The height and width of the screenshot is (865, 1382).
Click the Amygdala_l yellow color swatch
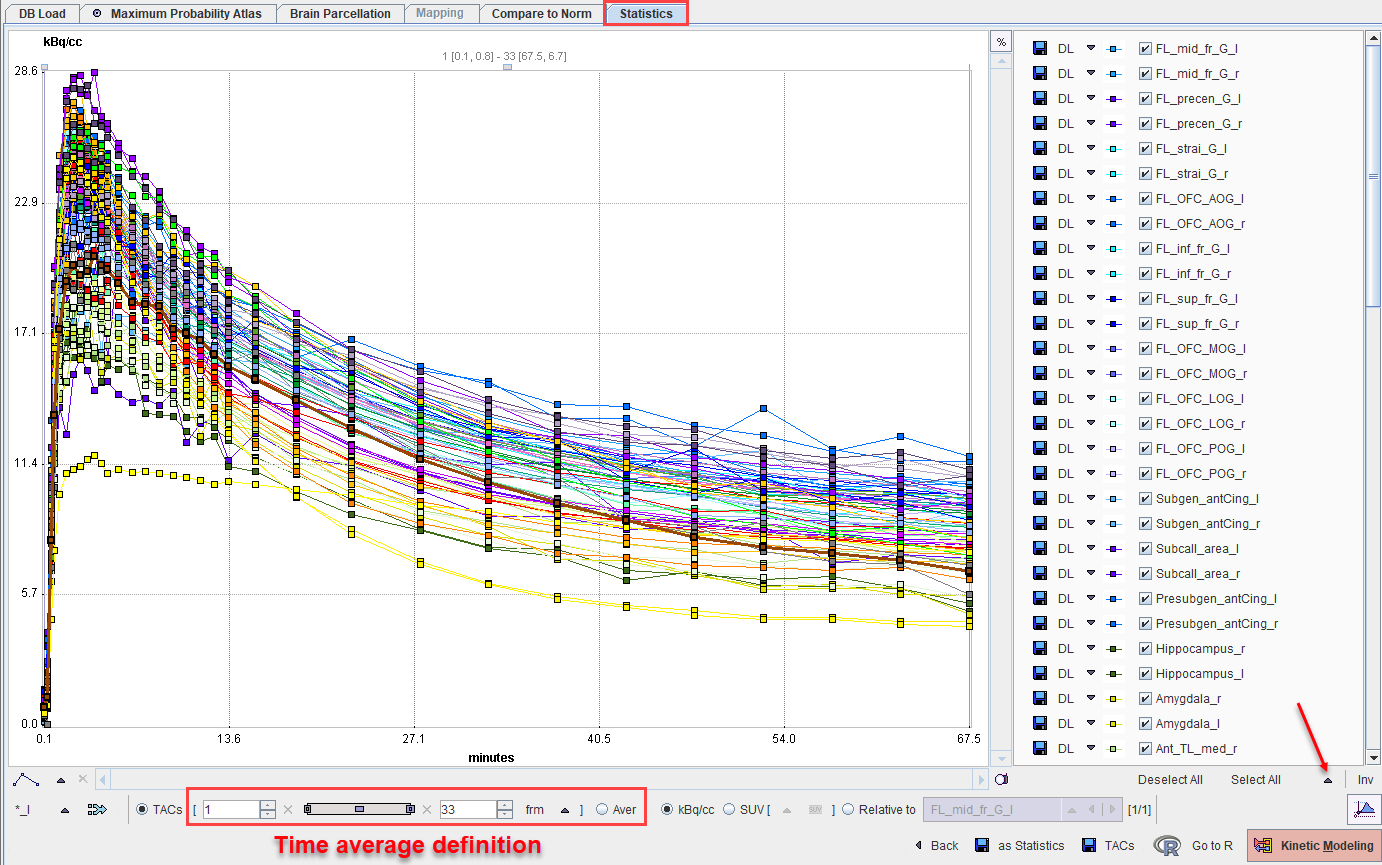pyautogui.click(x=1116, y=723)
